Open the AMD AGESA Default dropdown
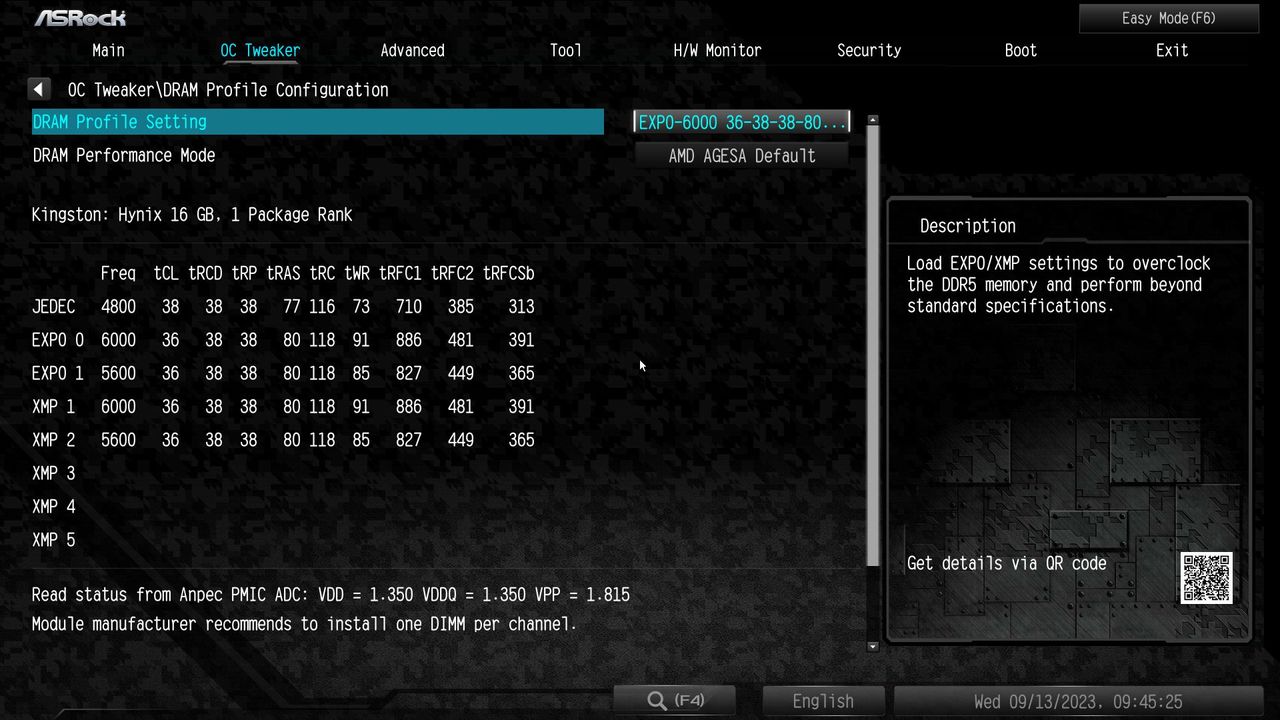1280x720 pixels. click(742, 155)
